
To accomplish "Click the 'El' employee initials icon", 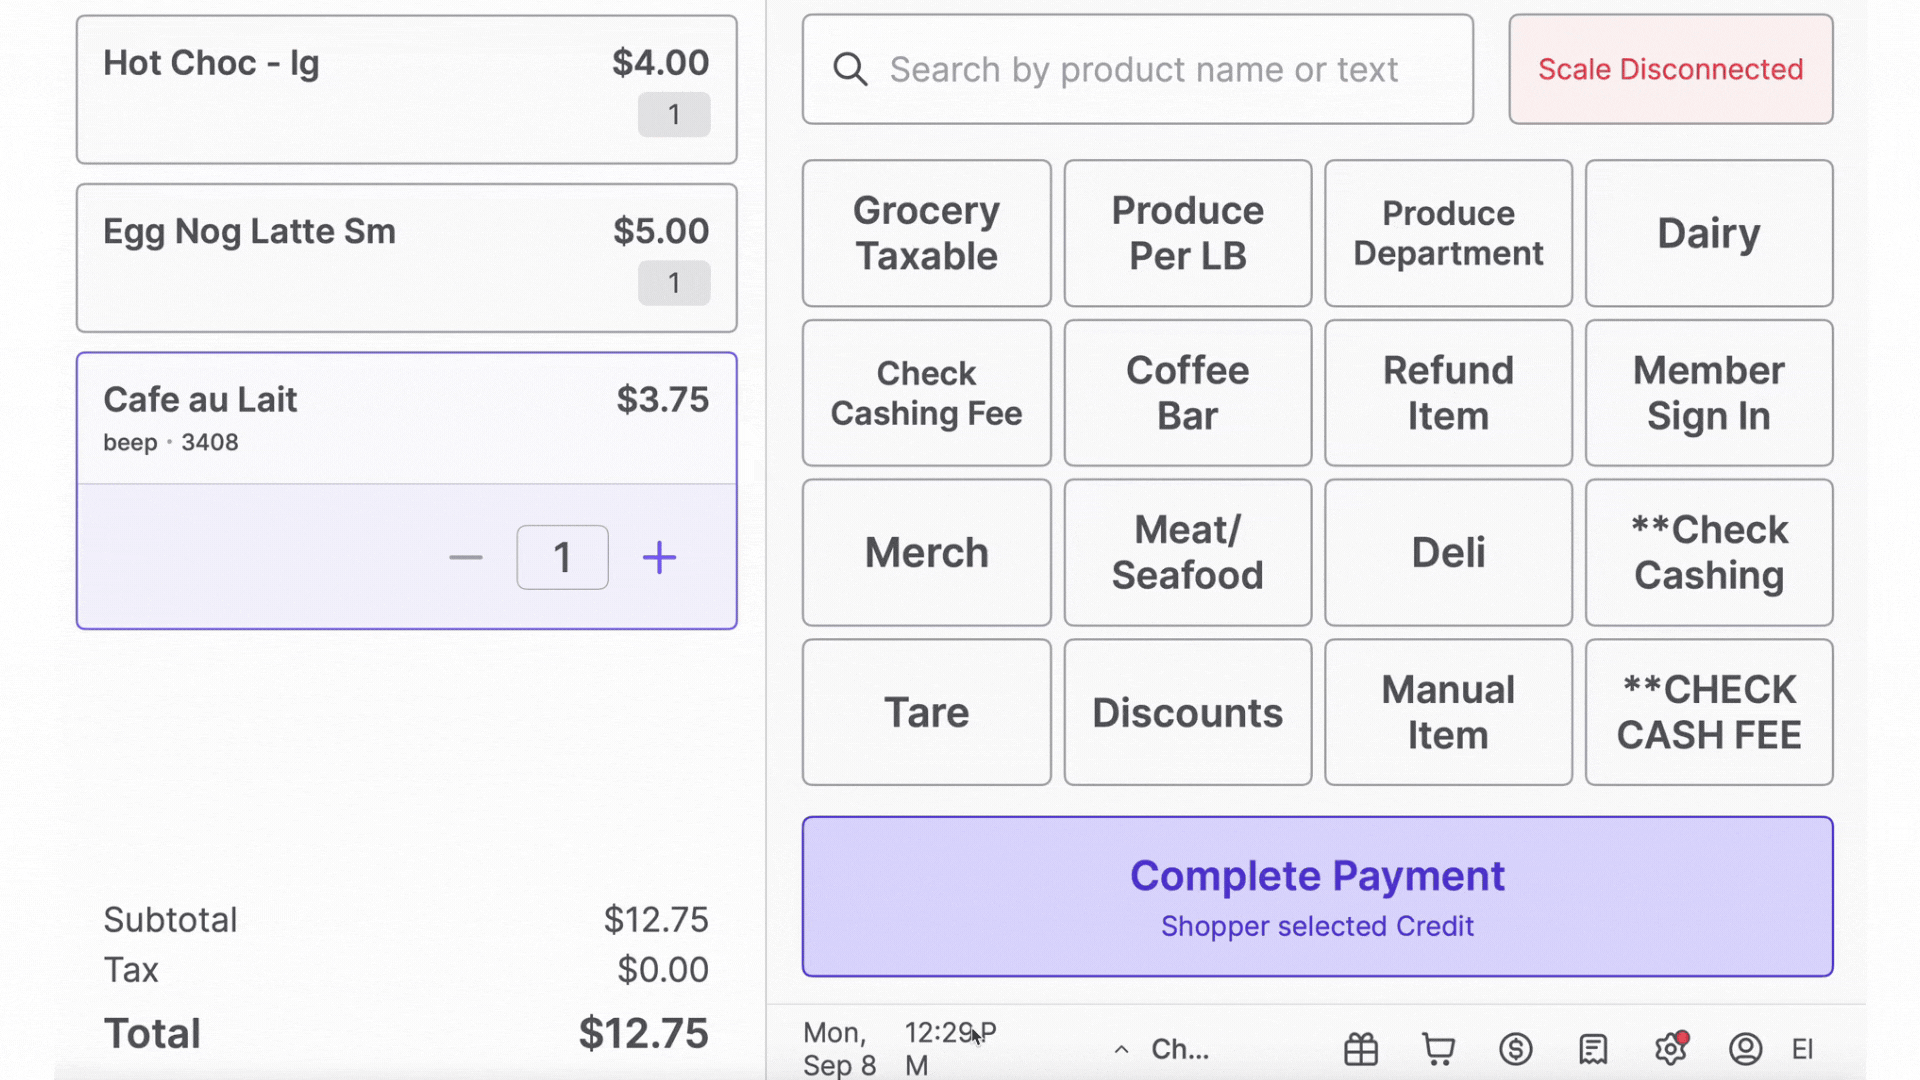I will (1804, 1049).
